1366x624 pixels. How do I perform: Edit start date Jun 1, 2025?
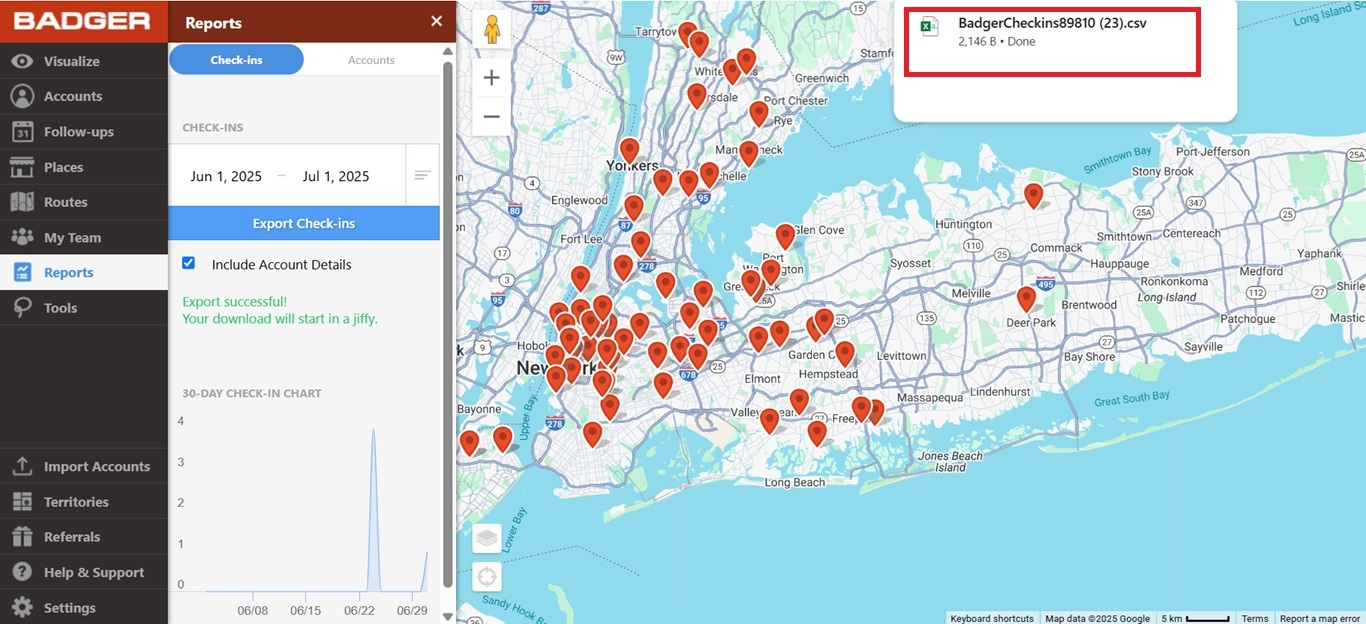click(x=226, y=176)
